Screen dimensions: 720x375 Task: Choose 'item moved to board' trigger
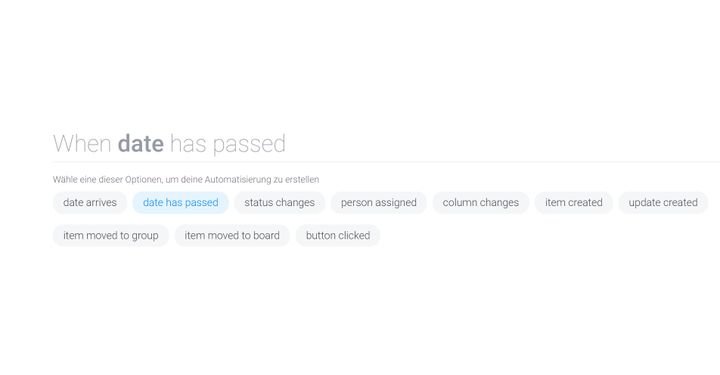tap(232, 235)
